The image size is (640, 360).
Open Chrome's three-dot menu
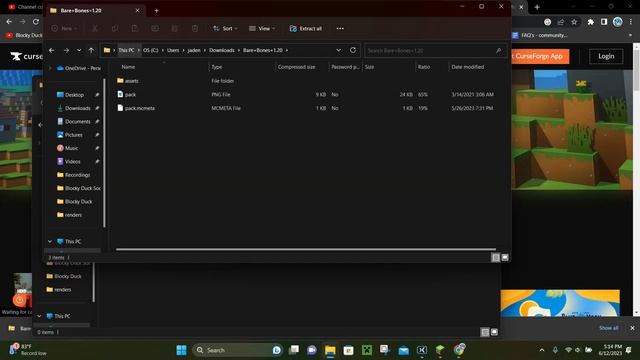click(x=631, y=22)
